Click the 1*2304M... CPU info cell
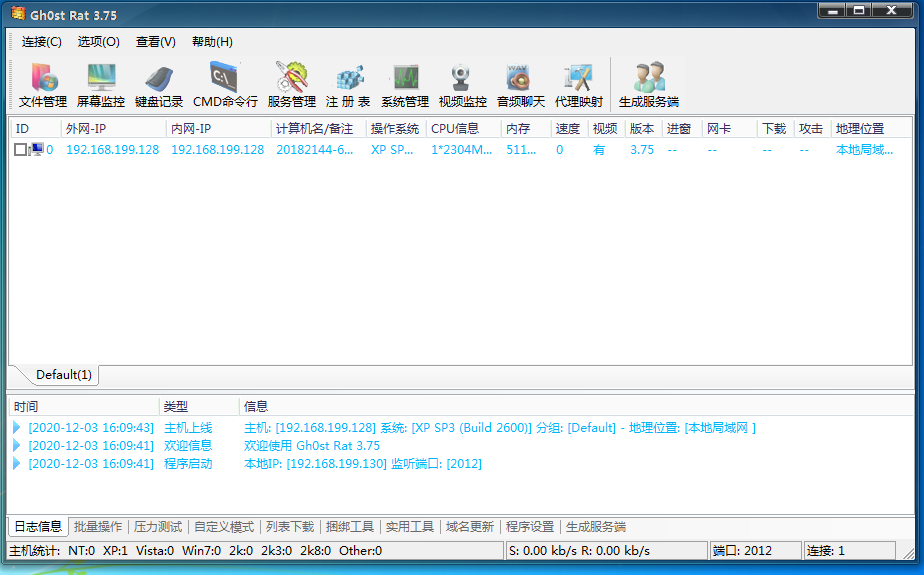This screenshot has height=575, width=924. point(461,150)
